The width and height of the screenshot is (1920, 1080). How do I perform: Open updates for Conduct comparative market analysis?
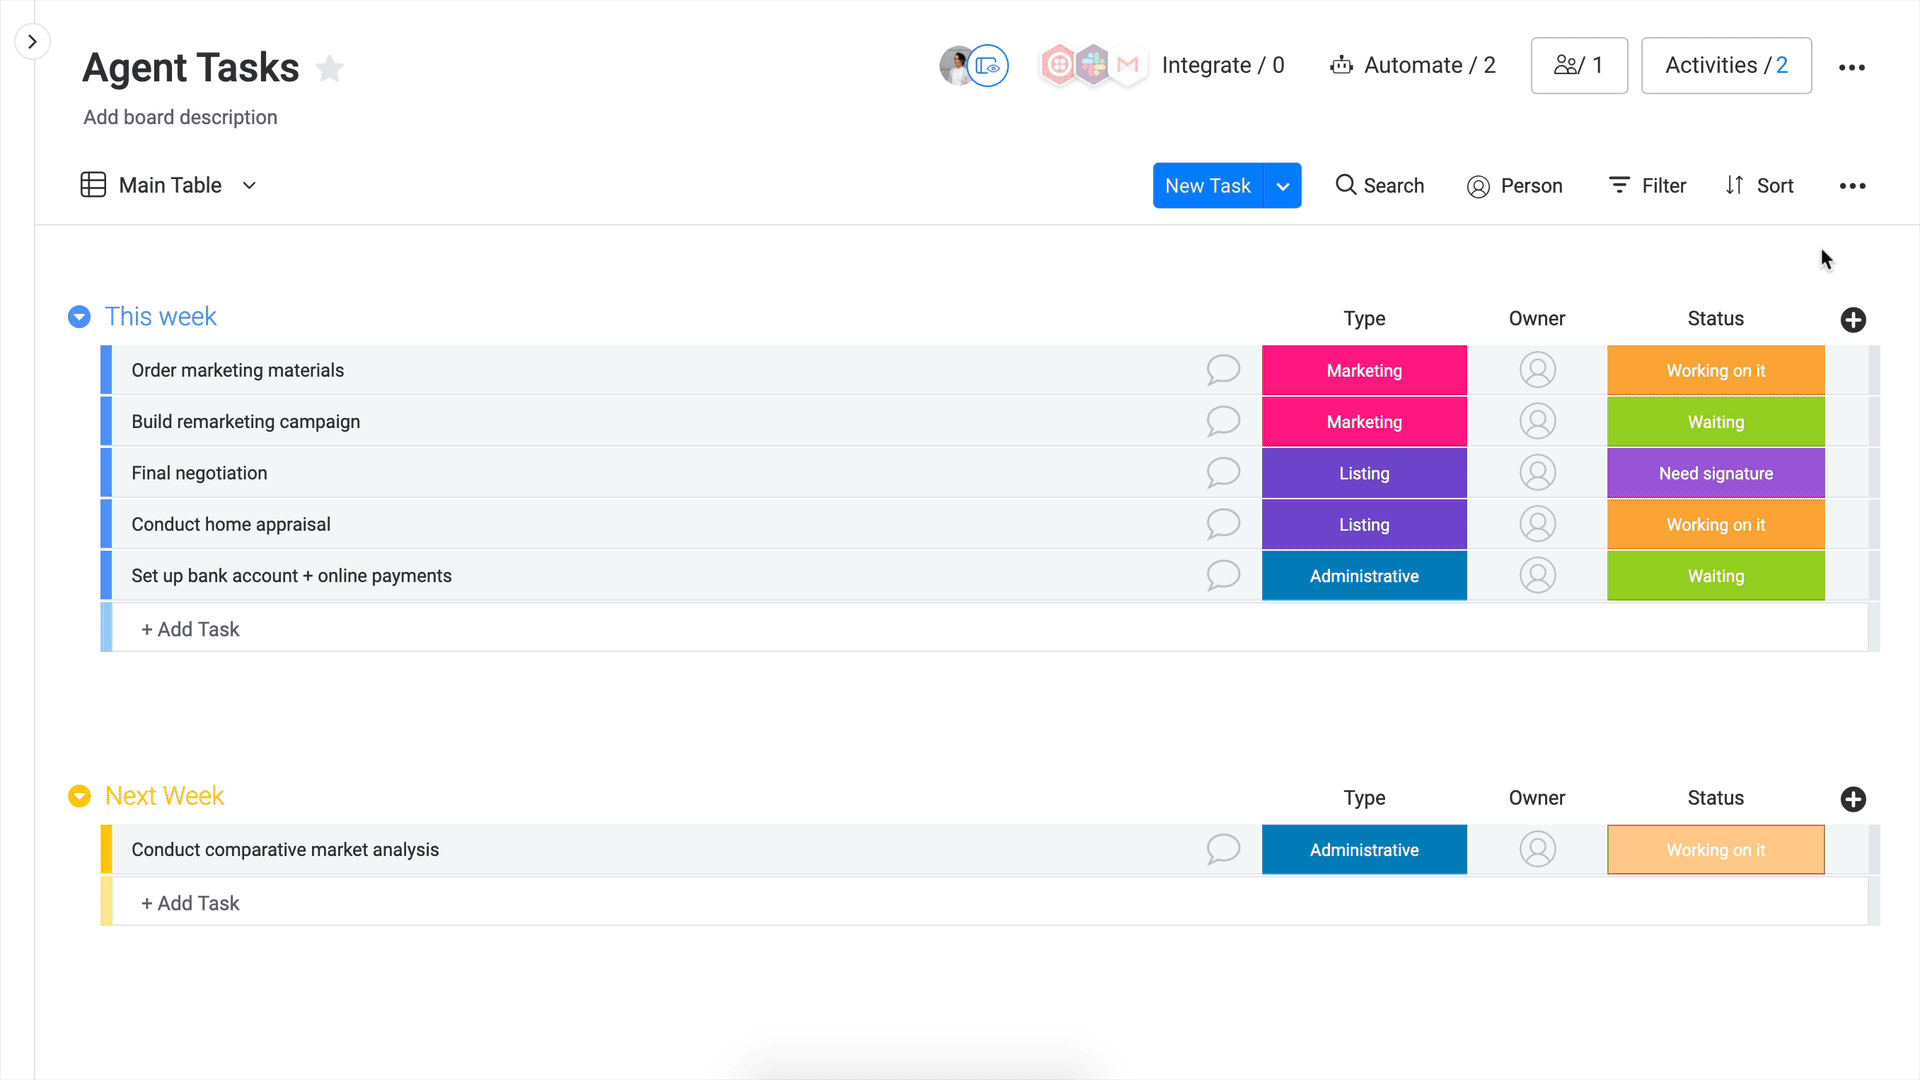point(1222,850)
